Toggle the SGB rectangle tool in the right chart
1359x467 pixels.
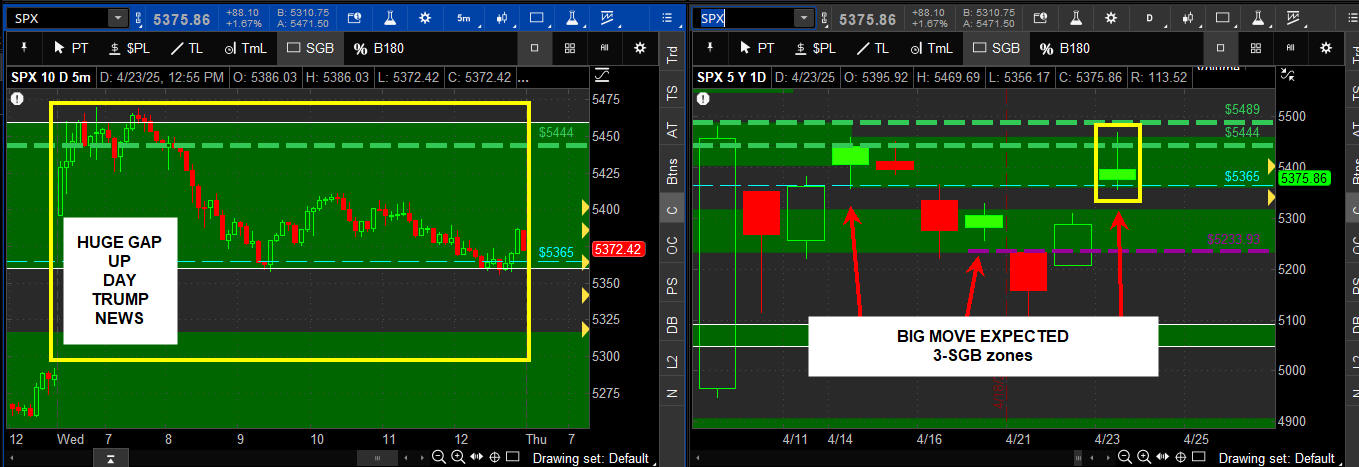(x=997, y=47)
